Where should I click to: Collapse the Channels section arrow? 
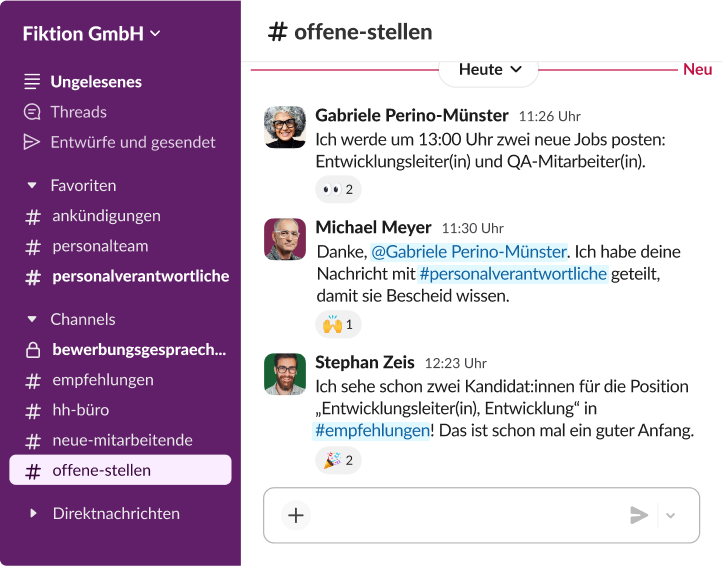pos(32,319)
